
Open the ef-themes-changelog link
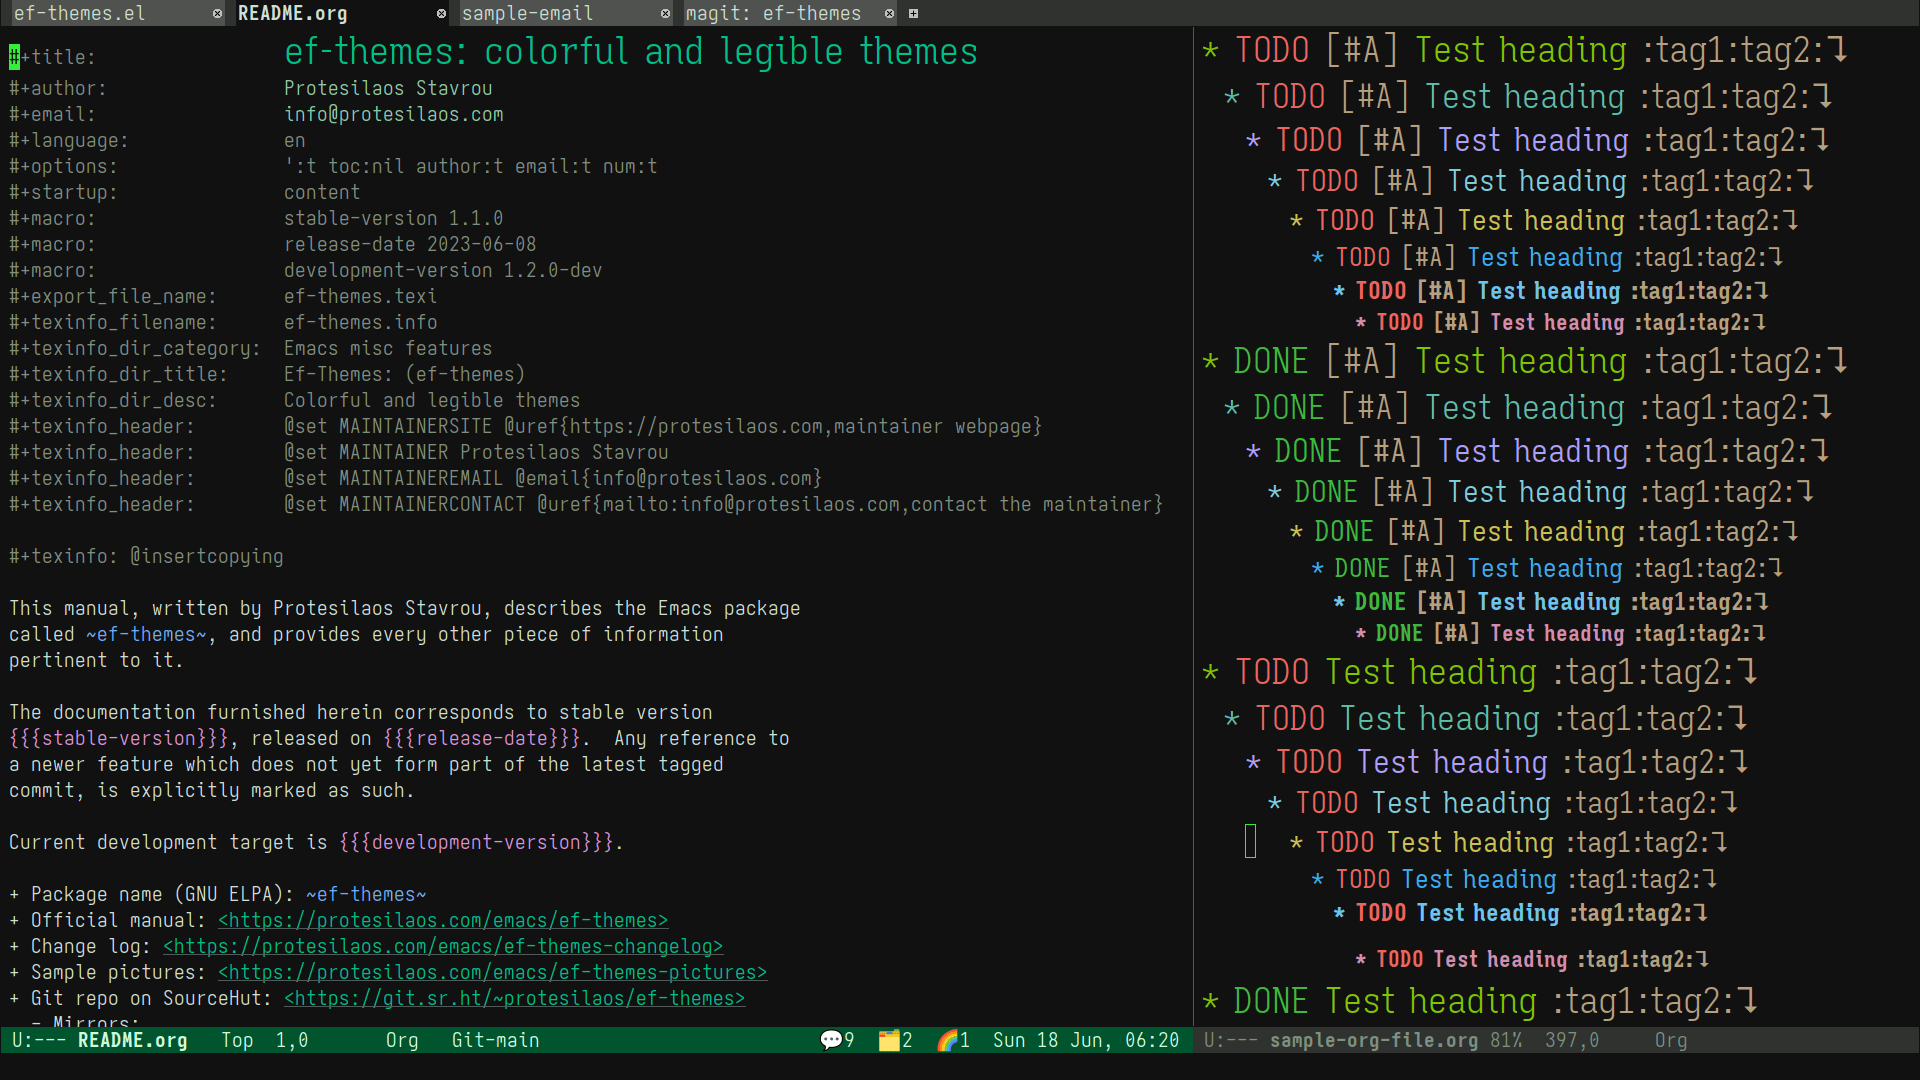(x=443, y=946)
